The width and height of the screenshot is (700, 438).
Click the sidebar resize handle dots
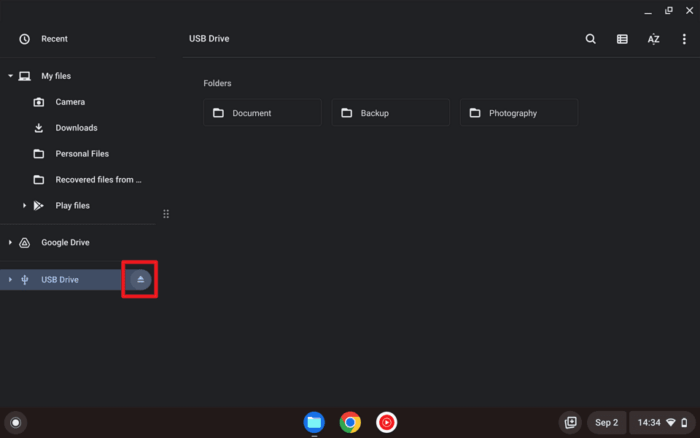coord(166,214)
